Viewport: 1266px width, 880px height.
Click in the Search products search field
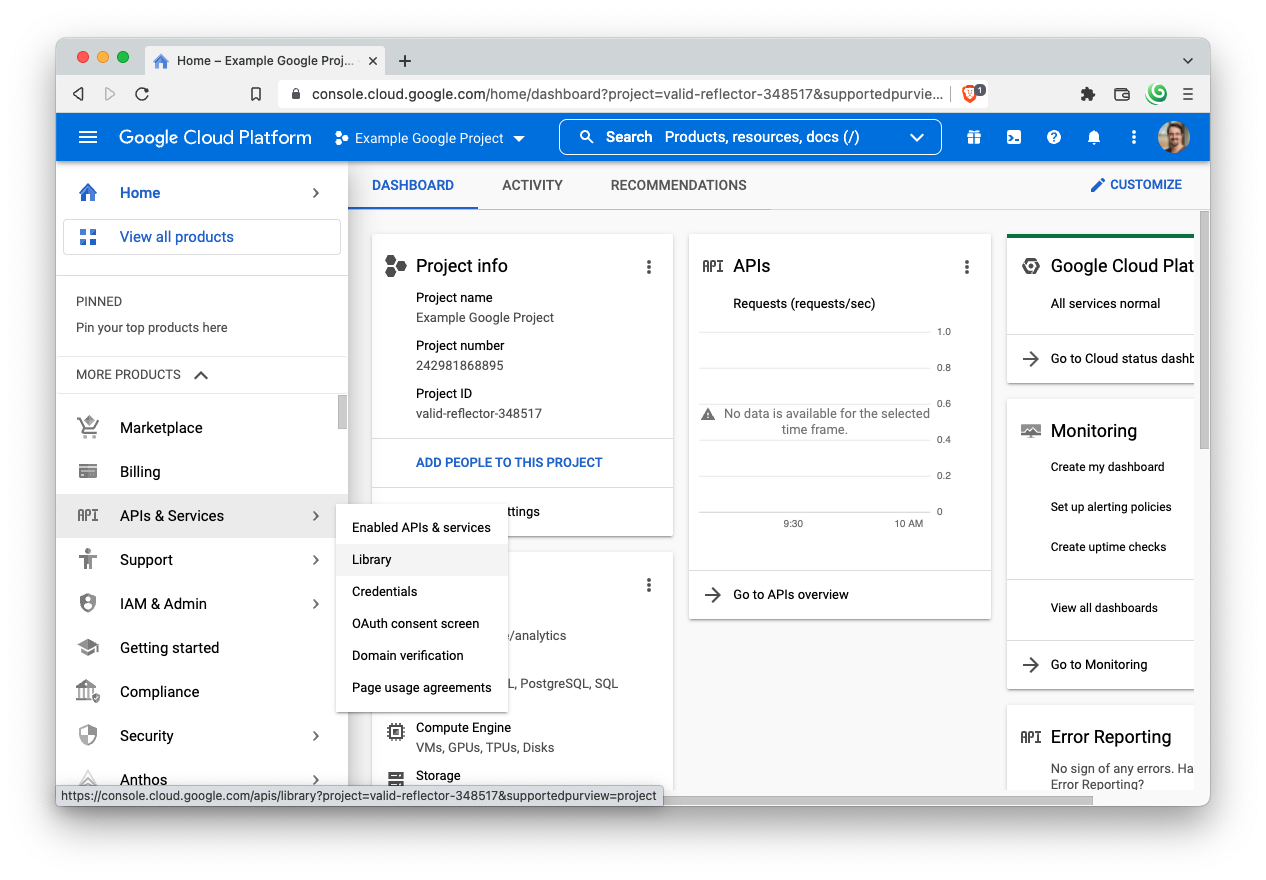(750, 137)
